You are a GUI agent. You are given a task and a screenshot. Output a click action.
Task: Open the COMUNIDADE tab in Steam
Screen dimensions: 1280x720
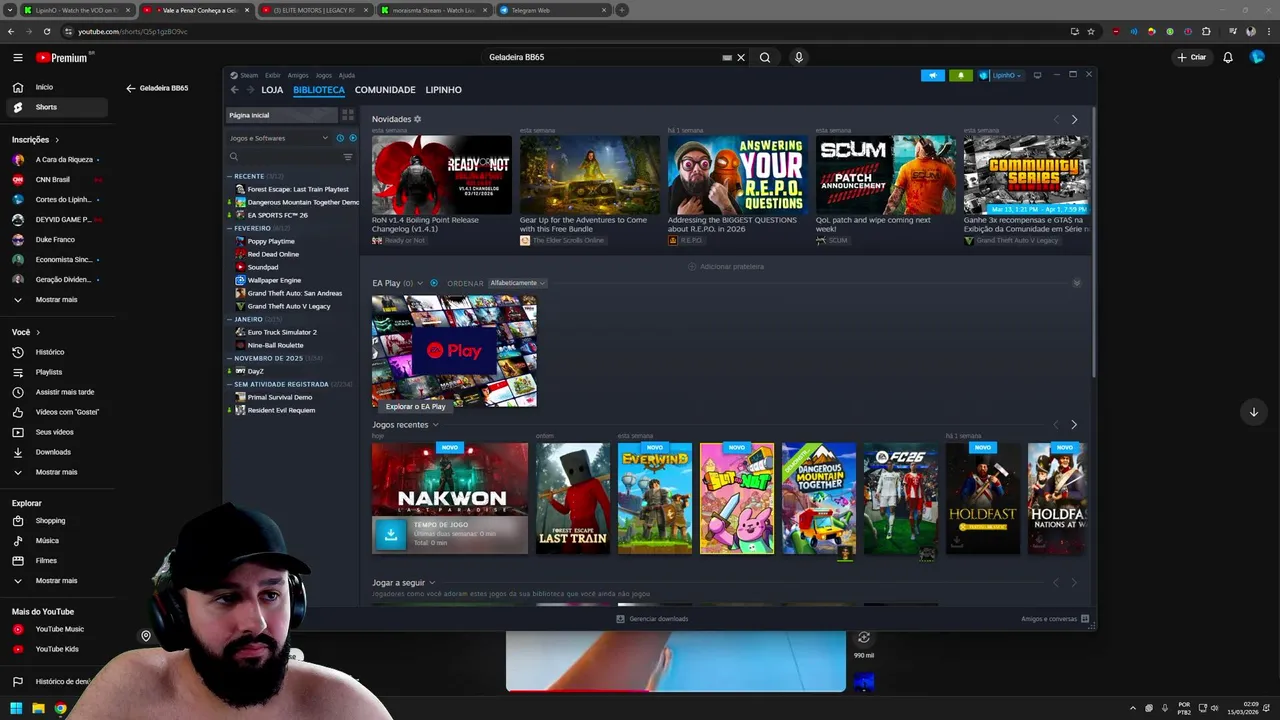385,90
